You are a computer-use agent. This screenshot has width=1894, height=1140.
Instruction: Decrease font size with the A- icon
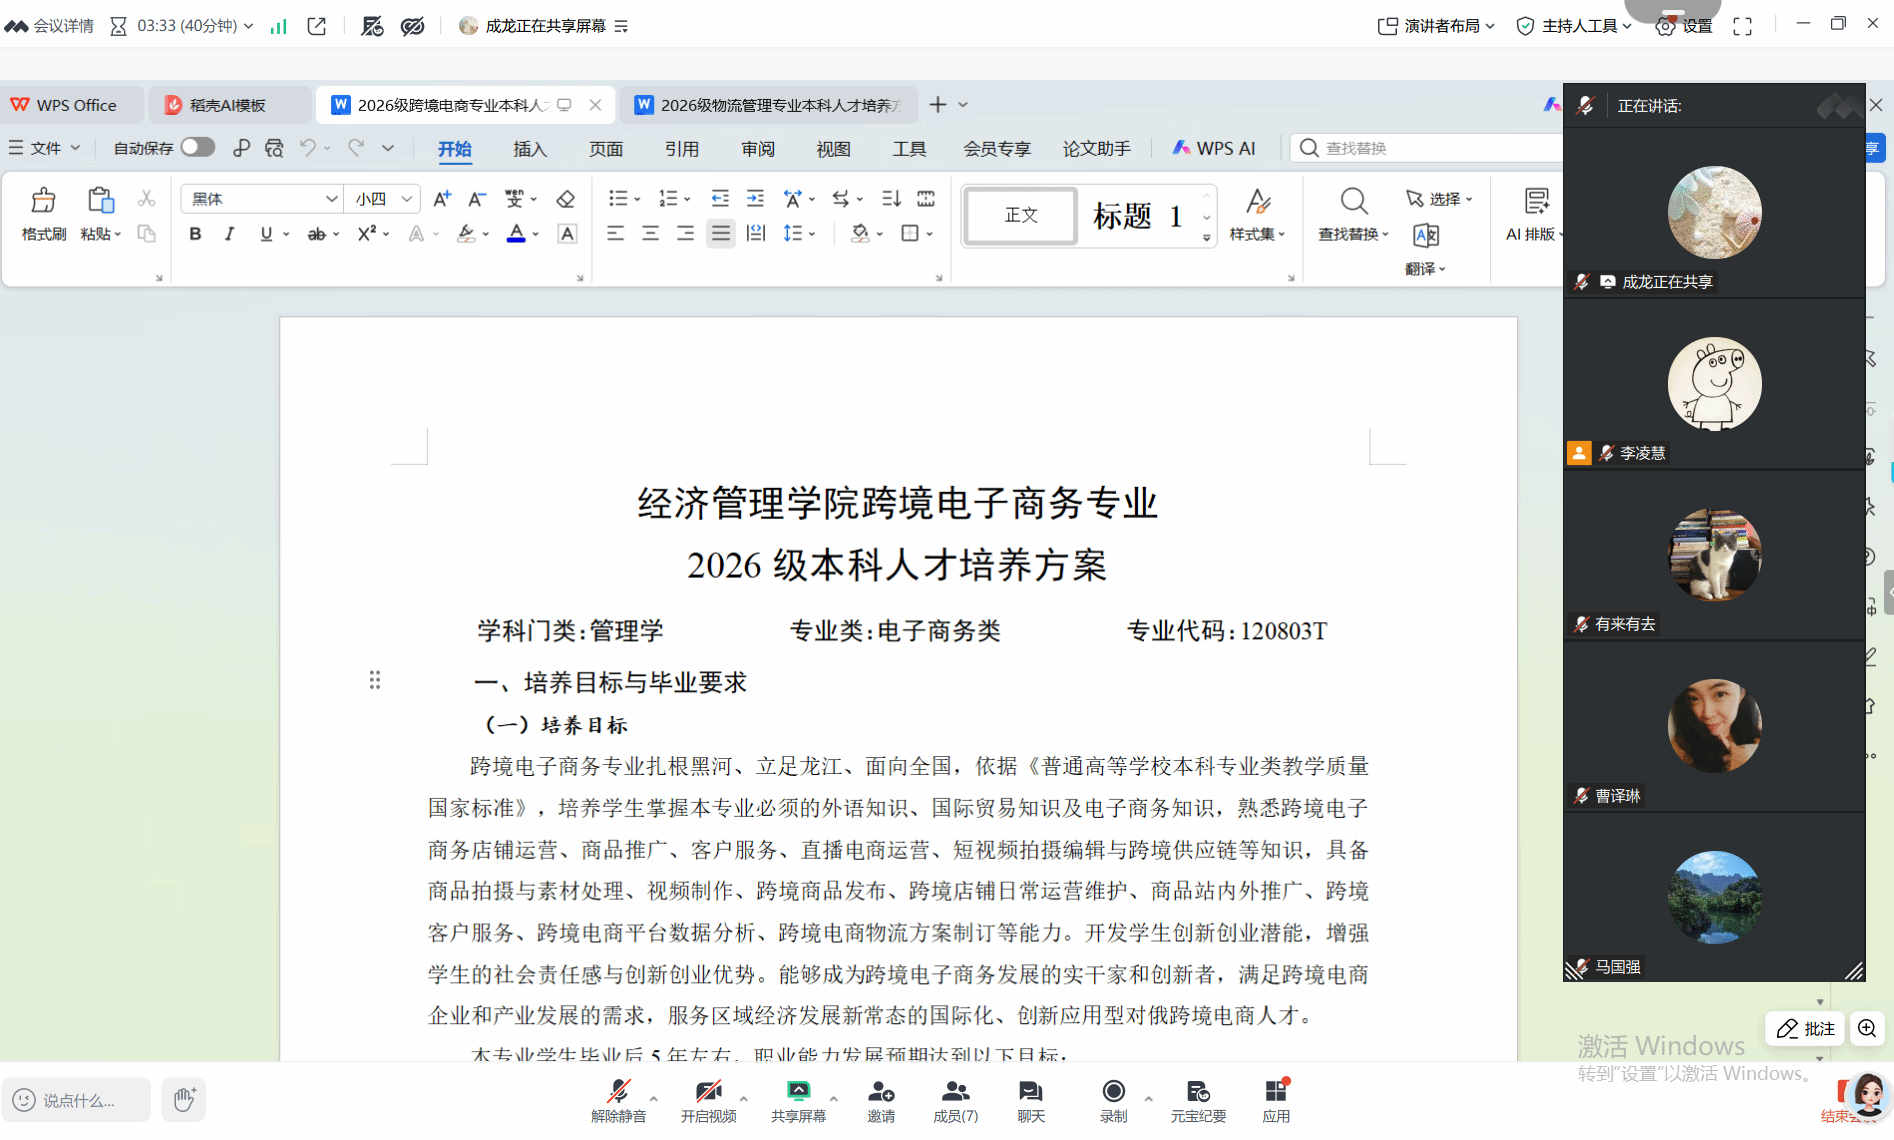coord(477,199)
